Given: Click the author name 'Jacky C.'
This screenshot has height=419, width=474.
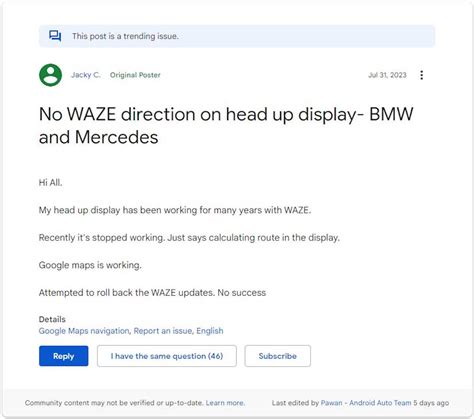Looking at the screenshot, I should 86,75.
